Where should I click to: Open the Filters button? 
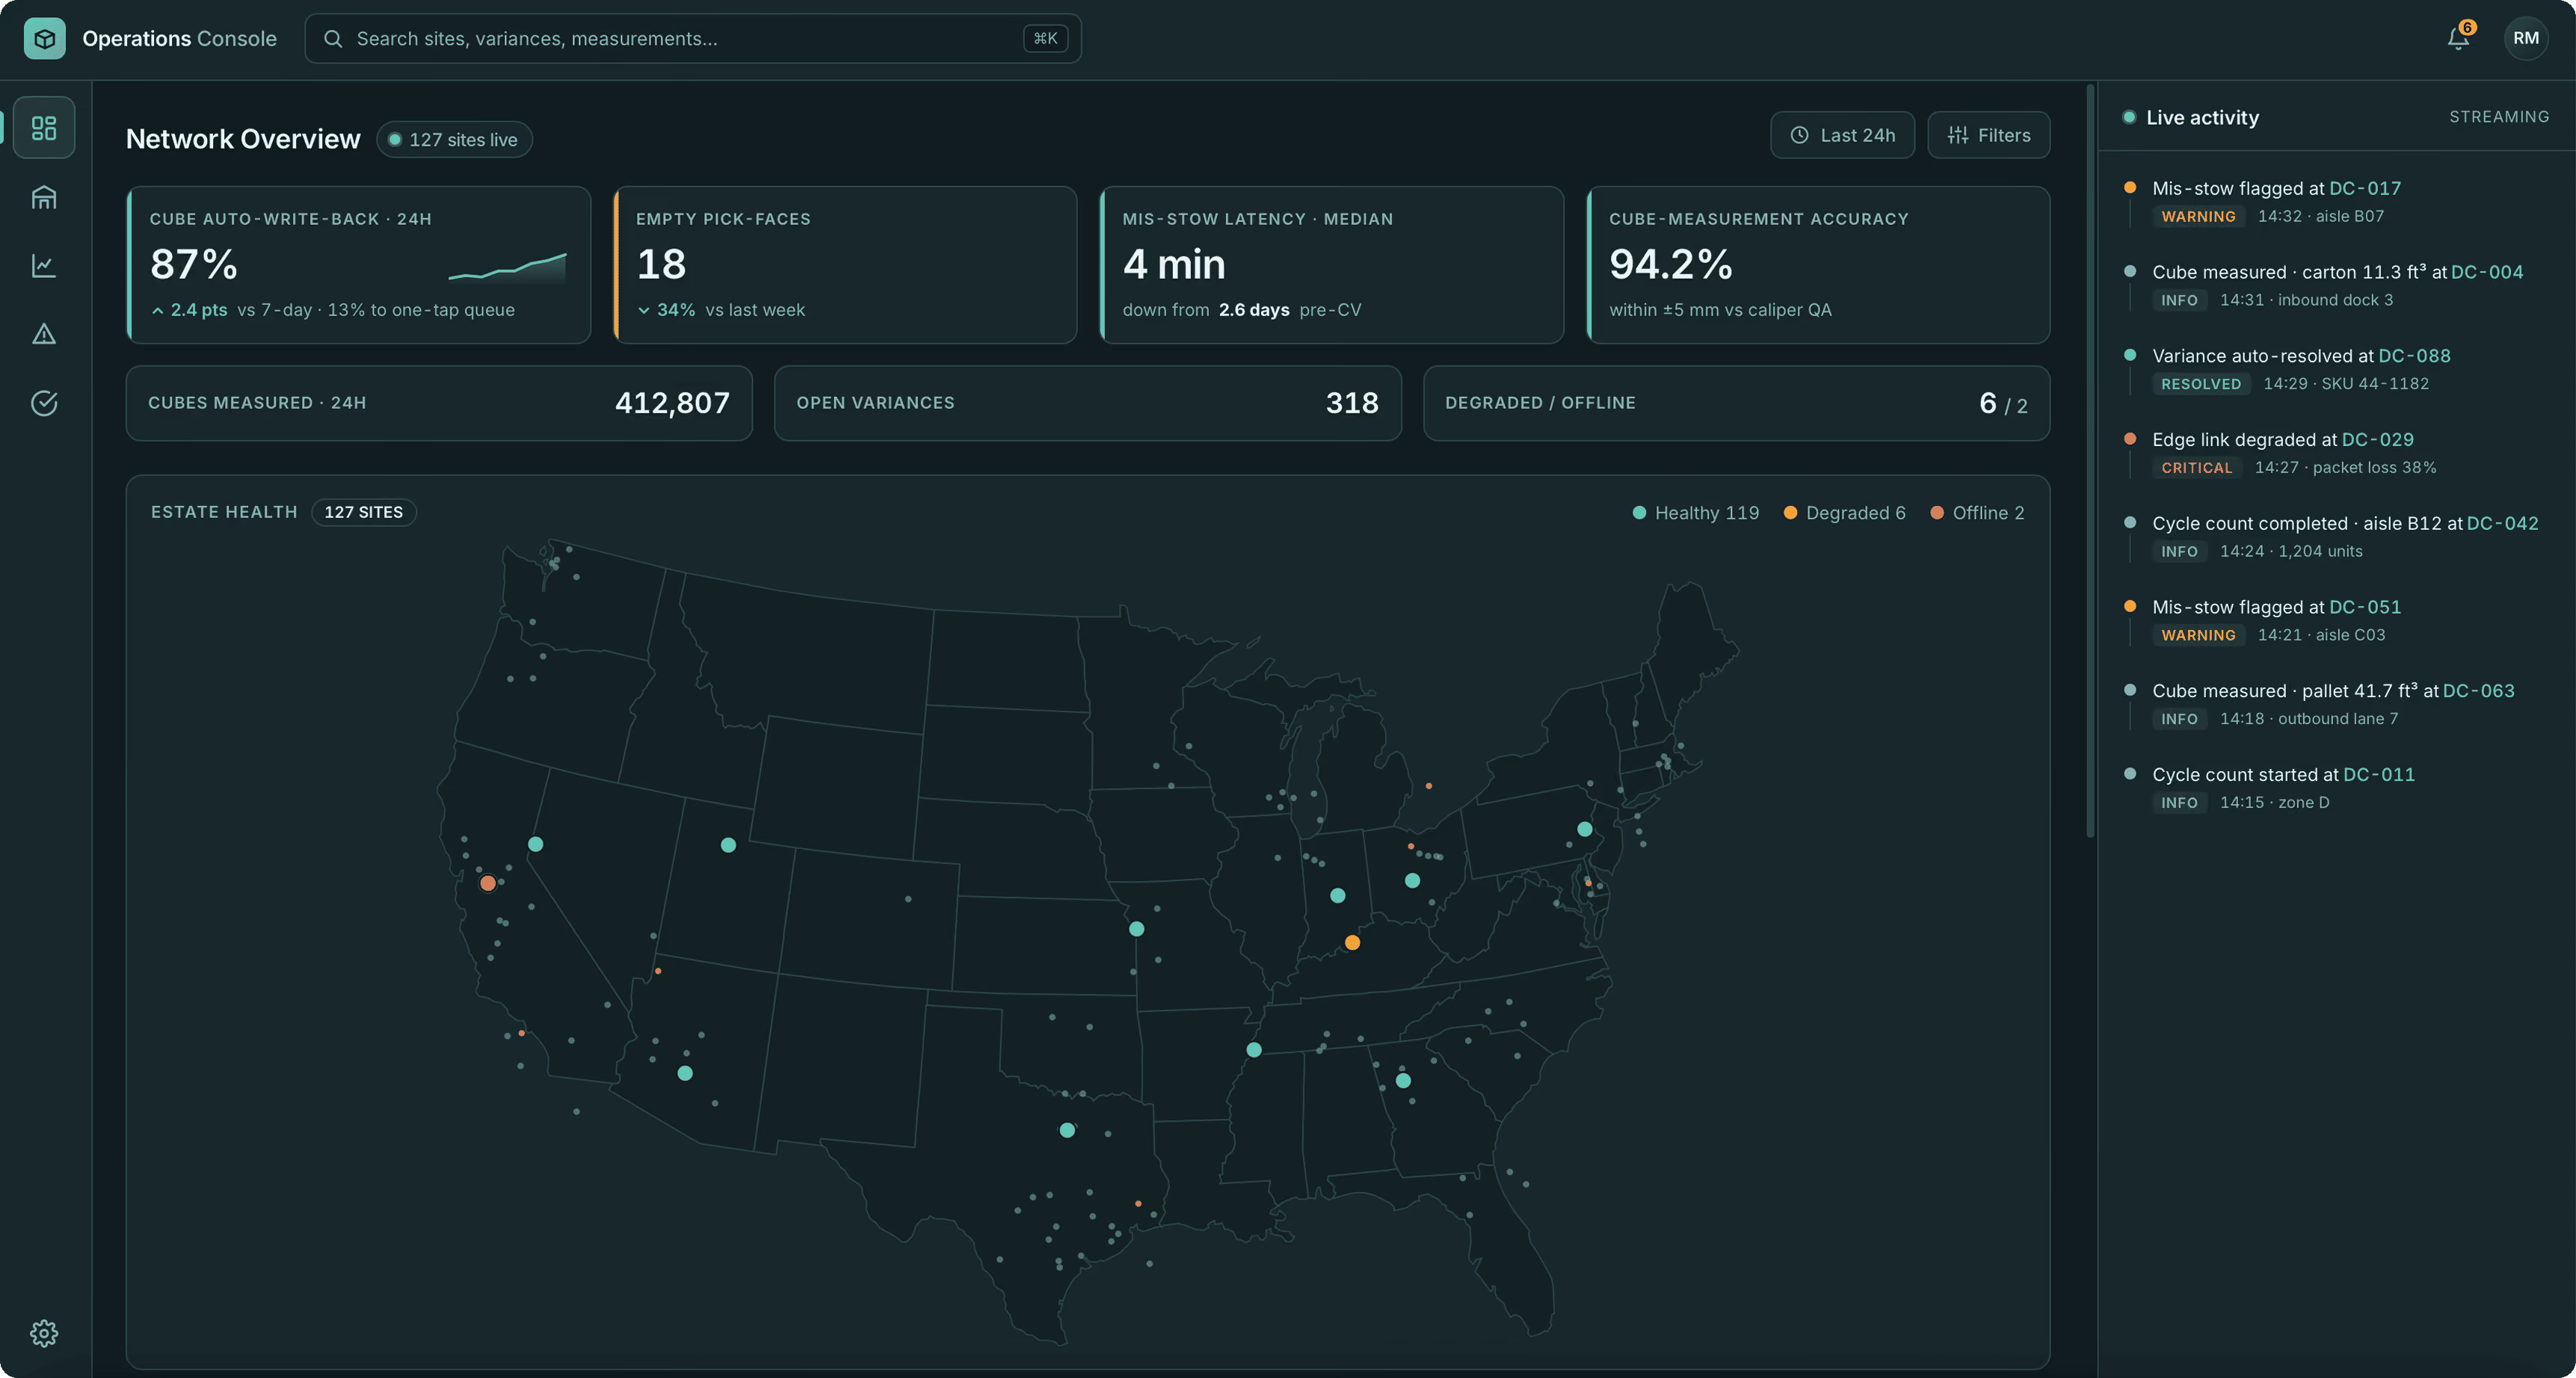[x=1988, y=135]
